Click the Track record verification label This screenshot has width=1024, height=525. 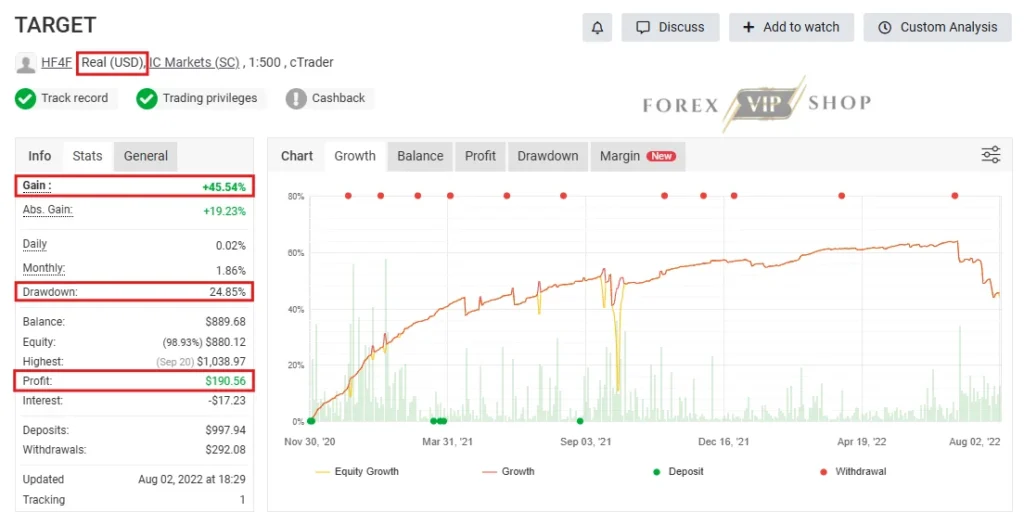74,98
